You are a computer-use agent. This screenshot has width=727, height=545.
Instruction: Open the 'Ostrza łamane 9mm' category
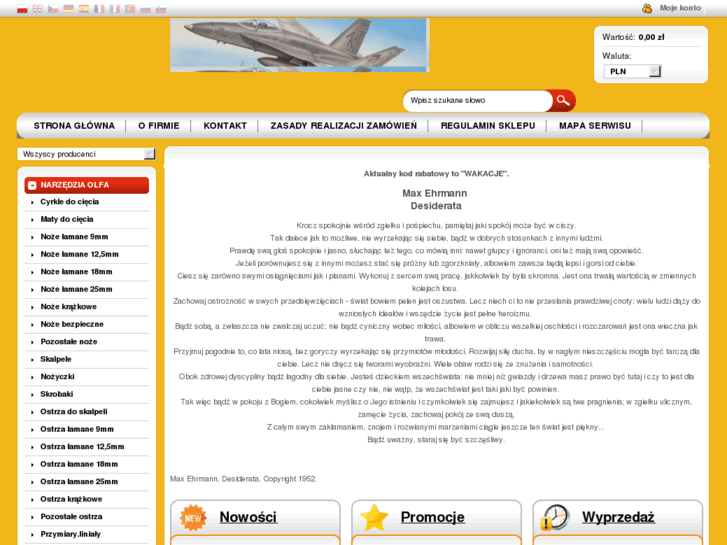pyautogui.click(x=77, y=430)
